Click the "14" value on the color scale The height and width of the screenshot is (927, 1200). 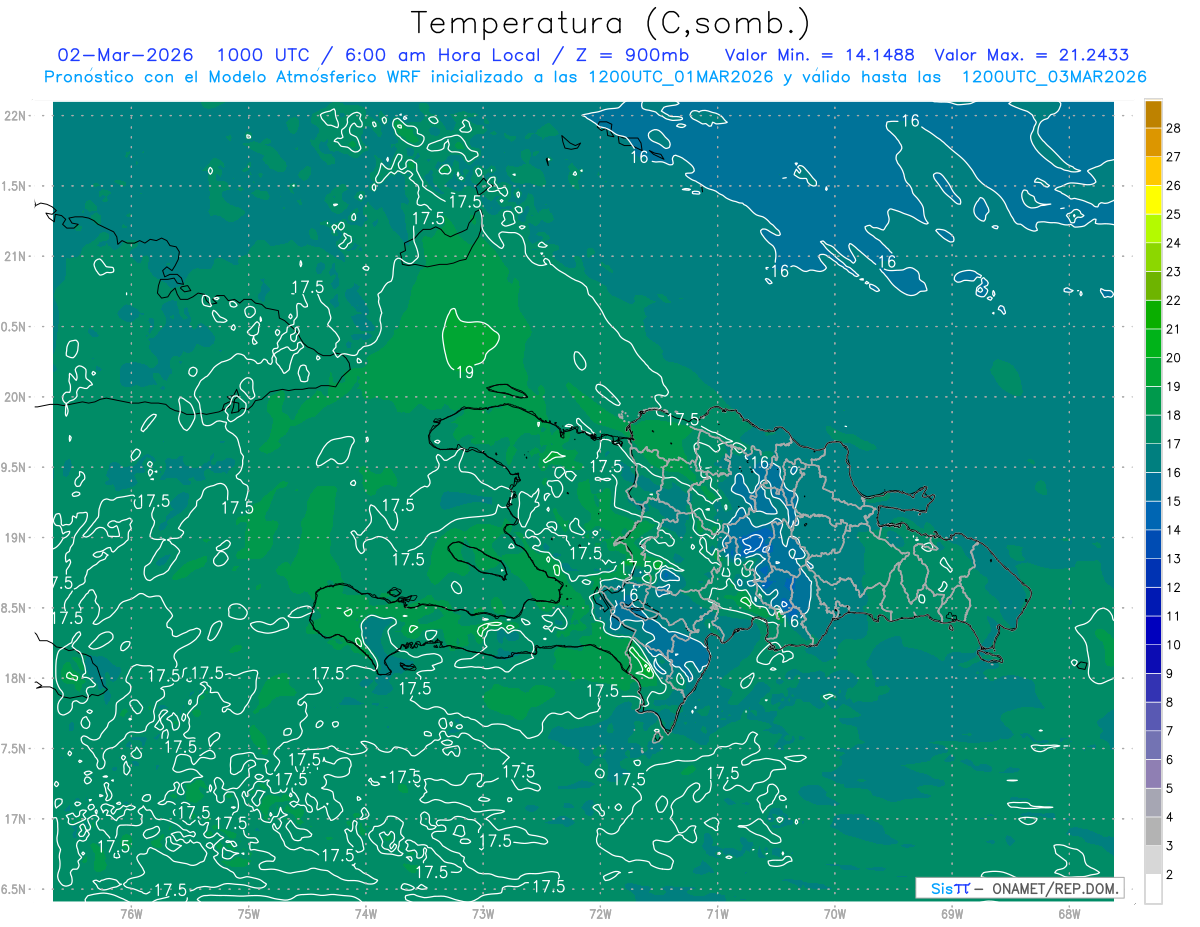click(1174, 529)
